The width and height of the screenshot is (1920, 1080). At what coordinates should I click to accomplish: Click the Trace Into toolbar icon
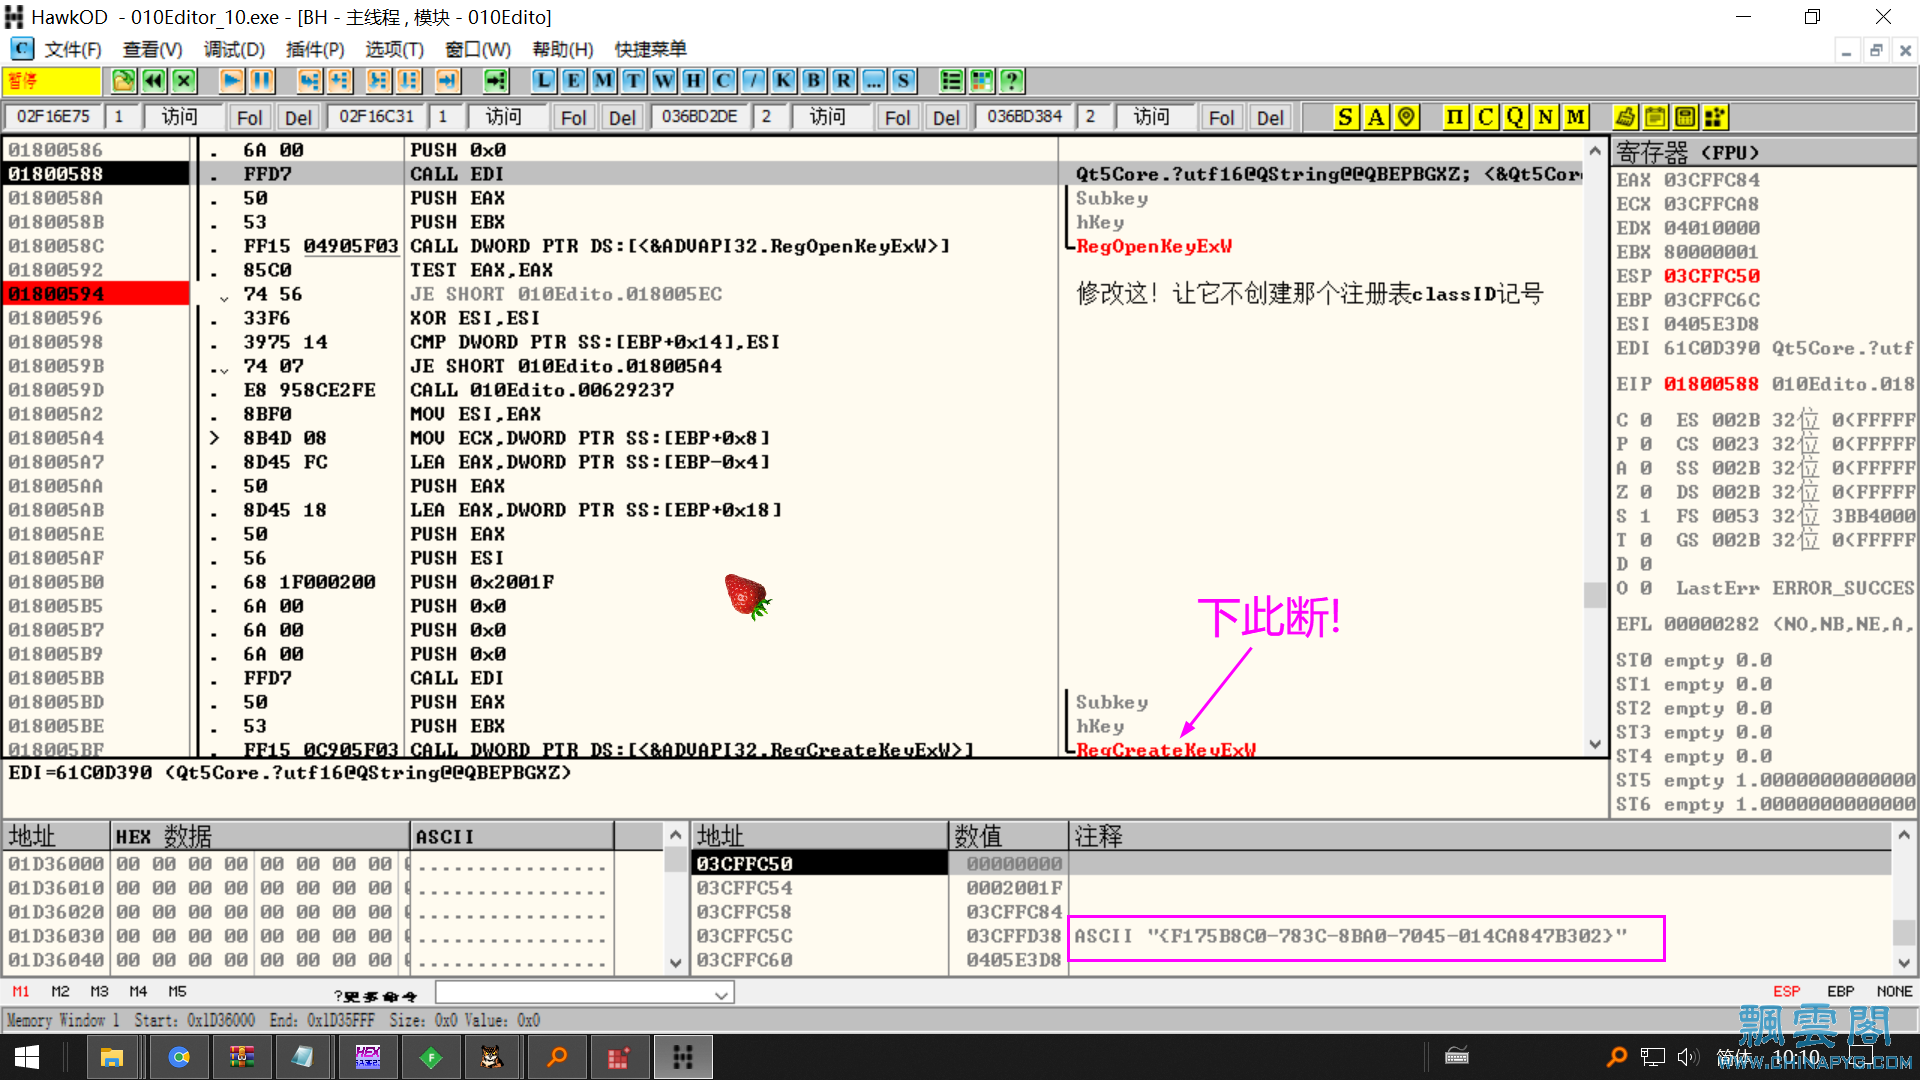coord(378,81)
